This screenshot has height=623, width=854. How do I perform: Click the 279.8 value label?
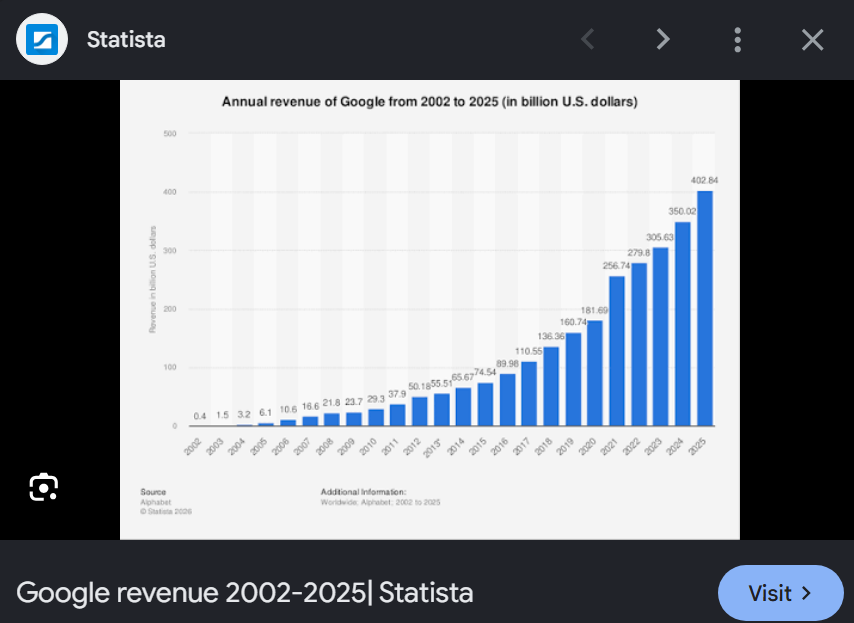pyautogui.click(x=639, y=253)
